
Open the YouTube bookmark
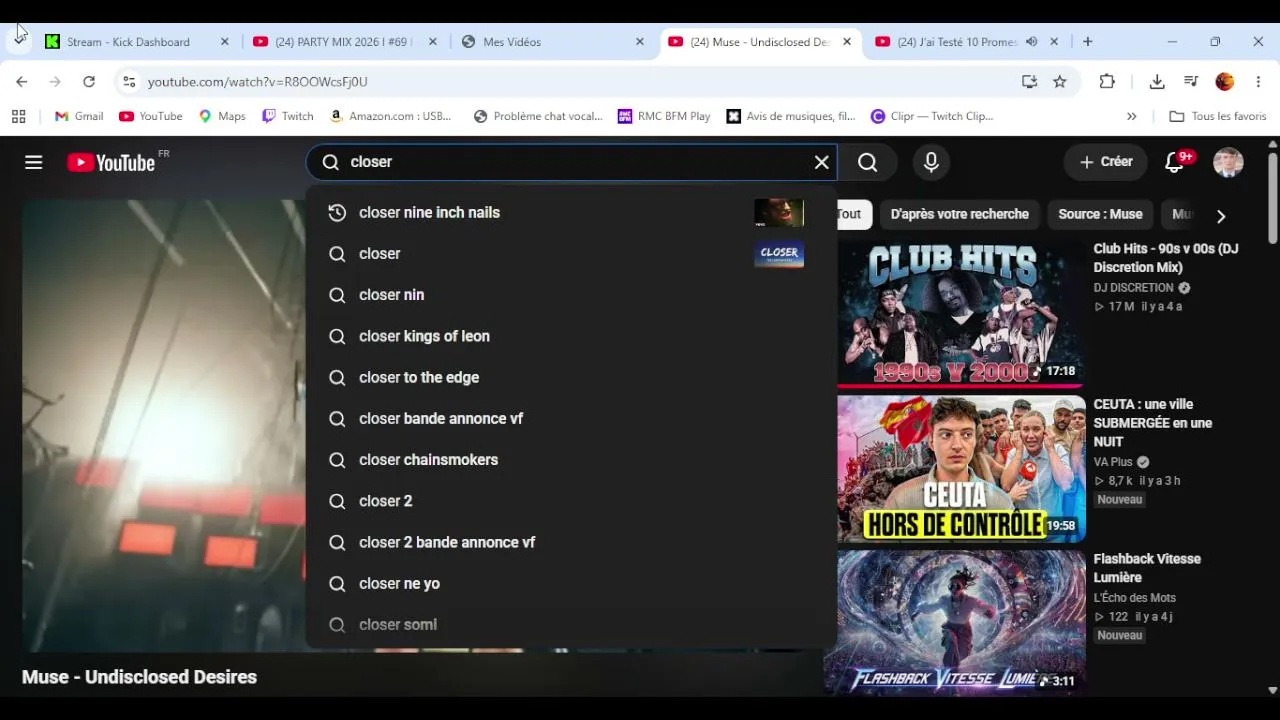tap(150, 116)
